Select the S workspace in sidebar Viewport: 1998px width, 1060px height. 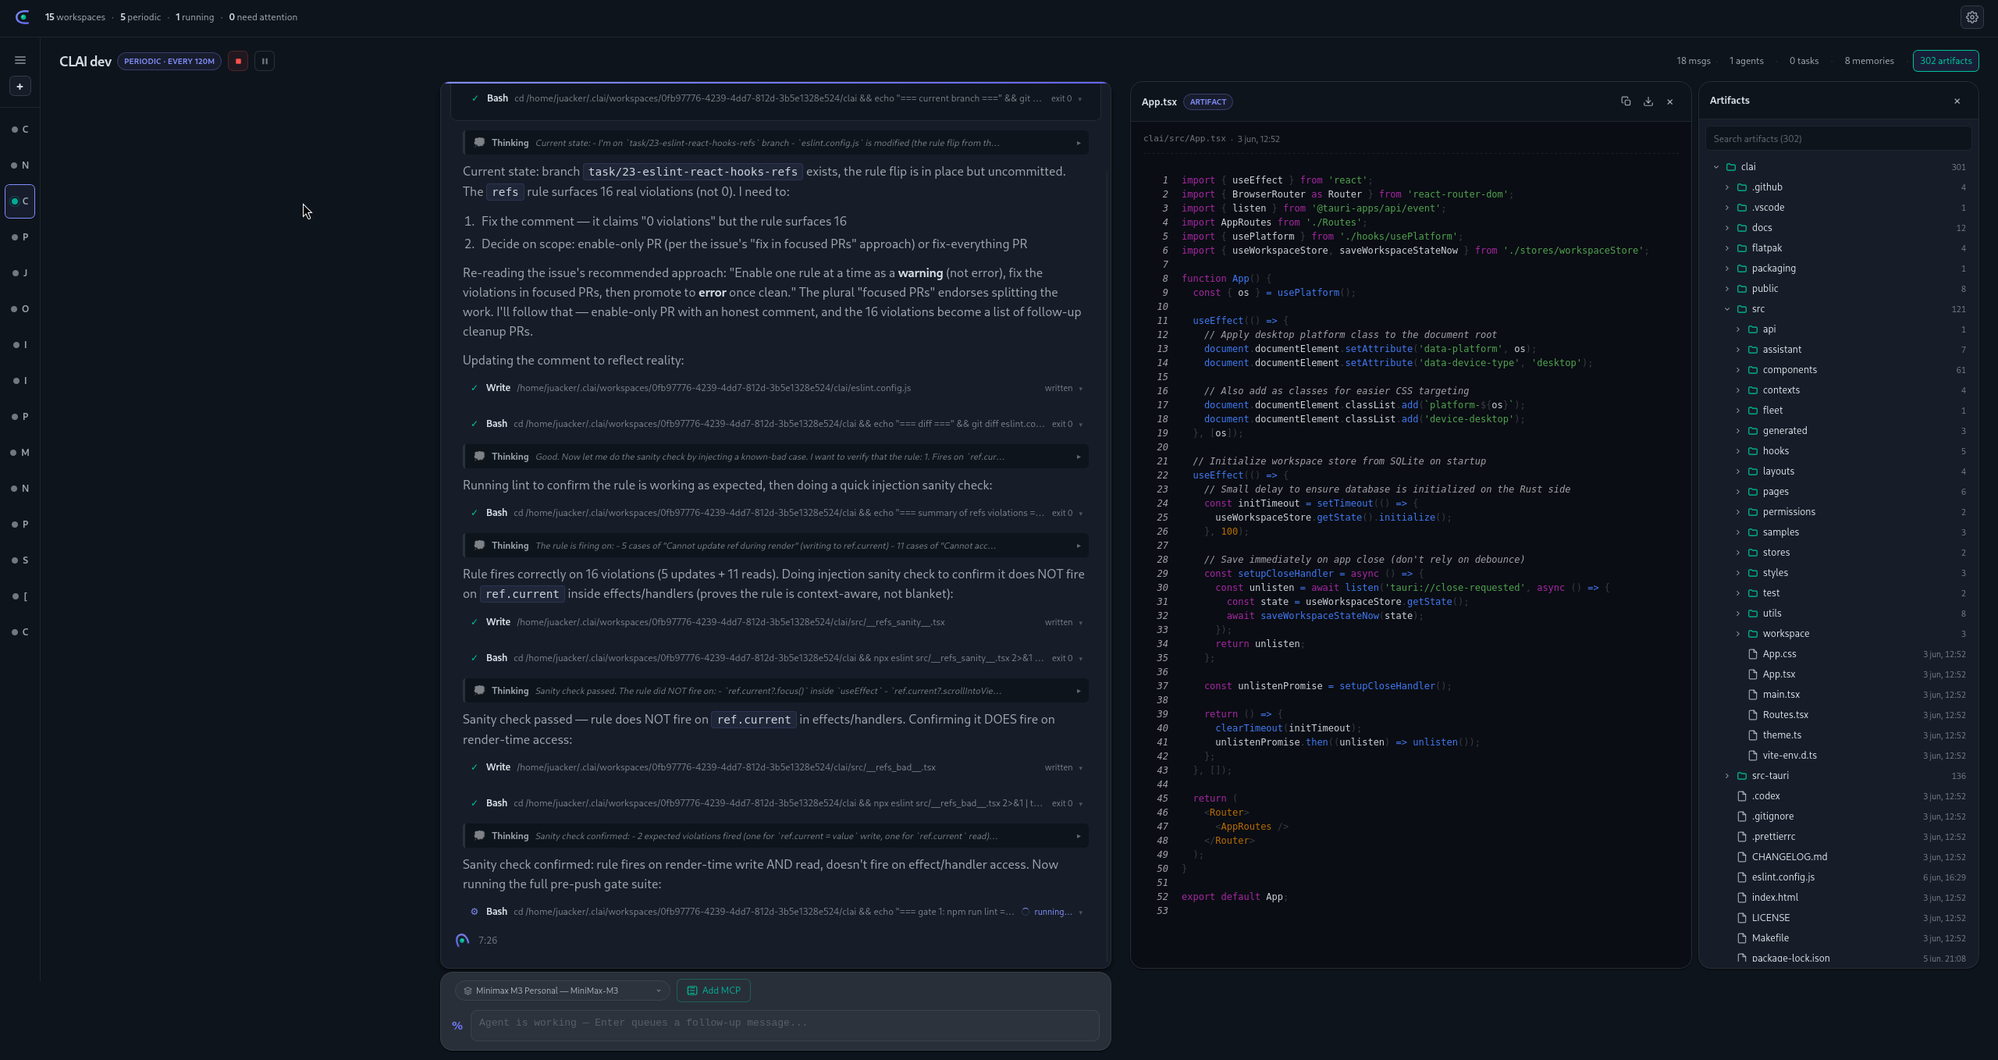pyautogui.click(x=20, y=561)
